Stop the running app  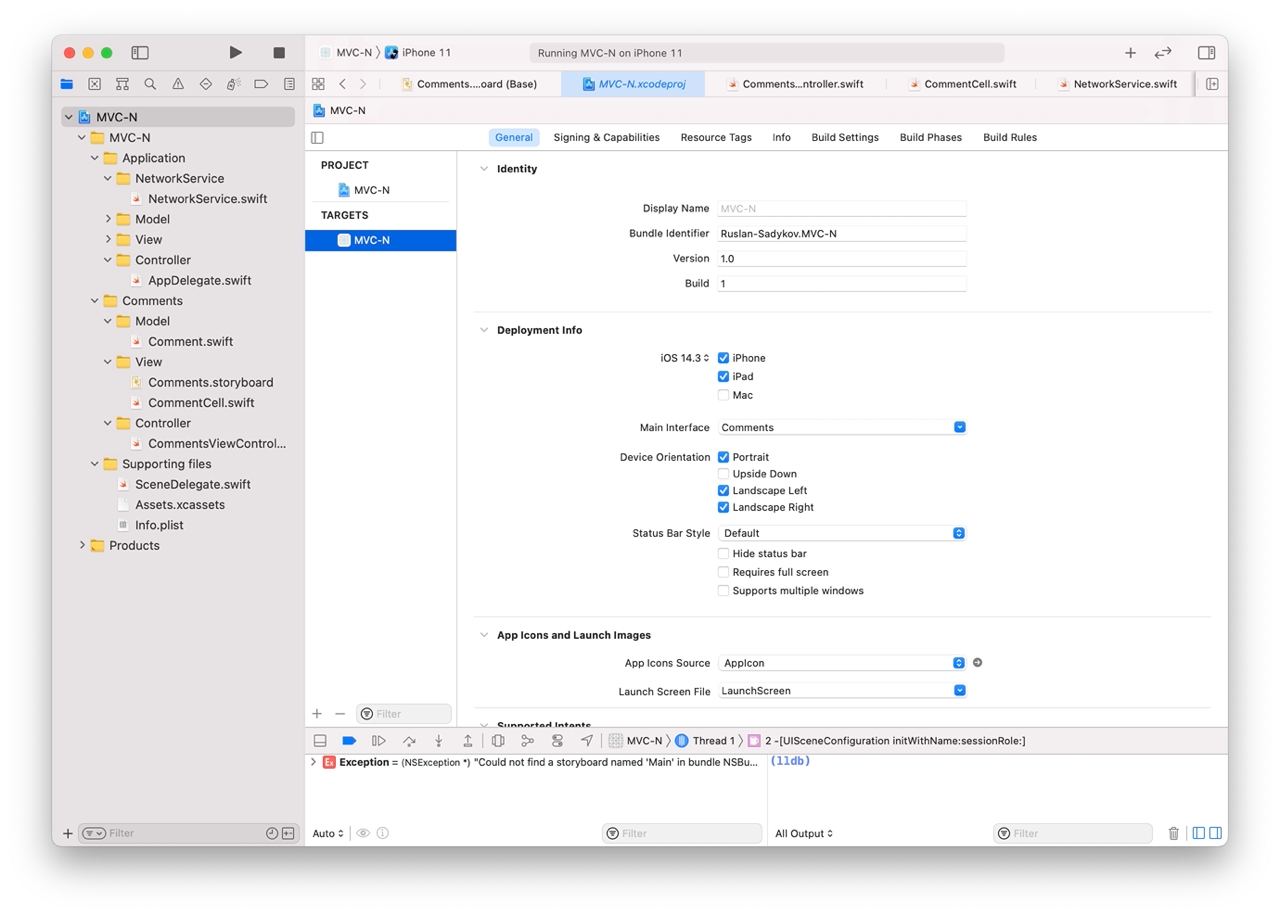279,52
